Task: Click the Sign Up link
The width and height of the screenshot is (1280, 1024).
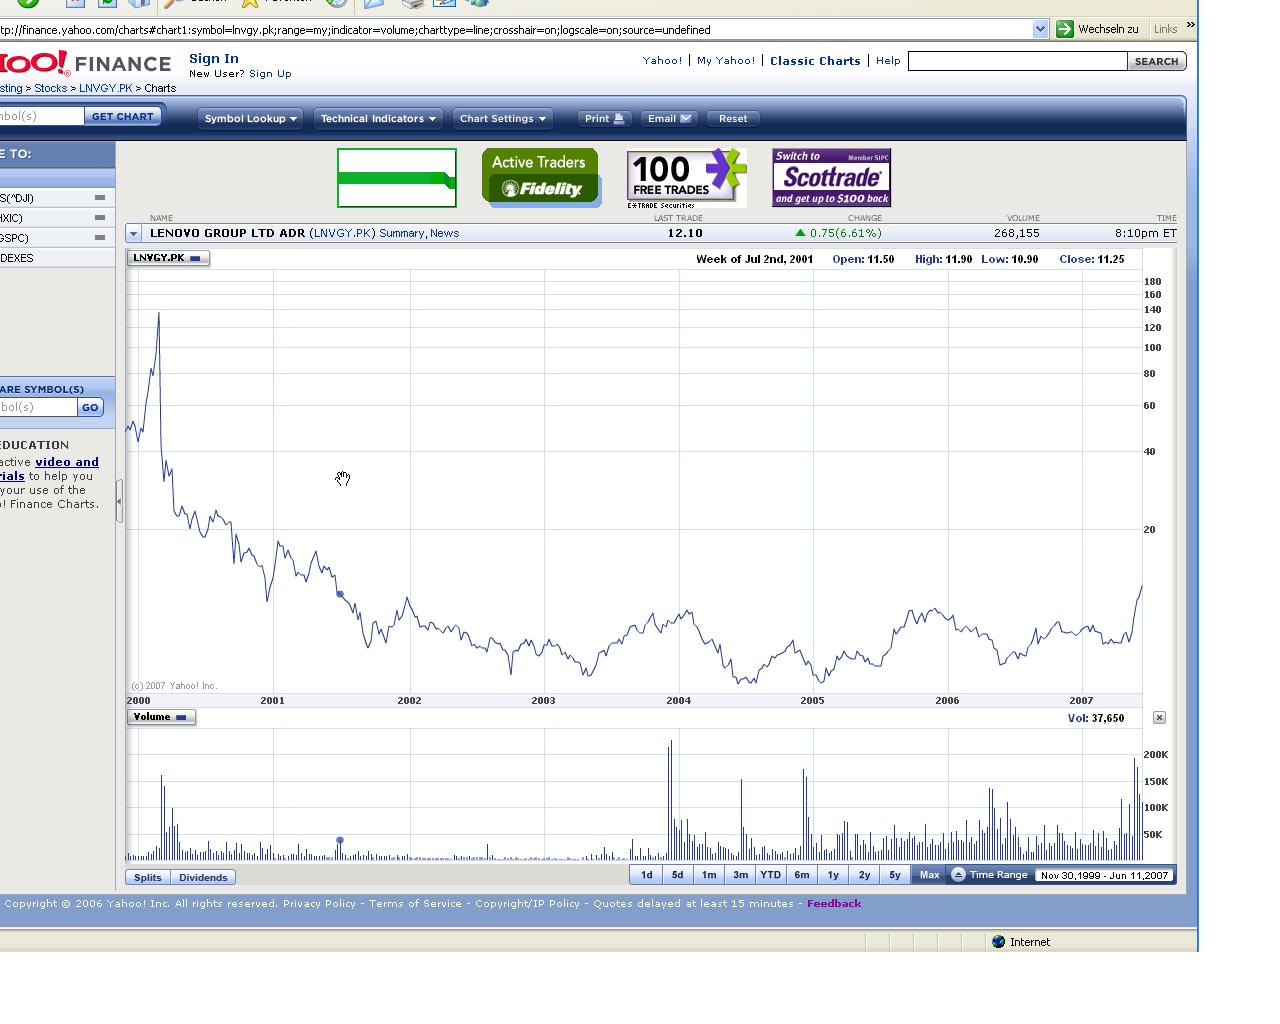Action: coord(270,74)
